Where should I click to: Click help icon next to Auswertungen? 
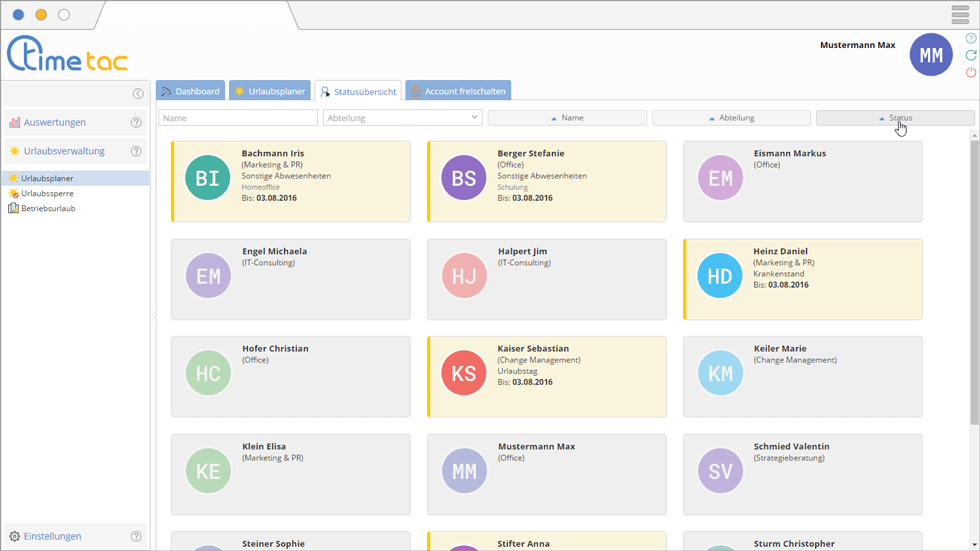point(136,122)
